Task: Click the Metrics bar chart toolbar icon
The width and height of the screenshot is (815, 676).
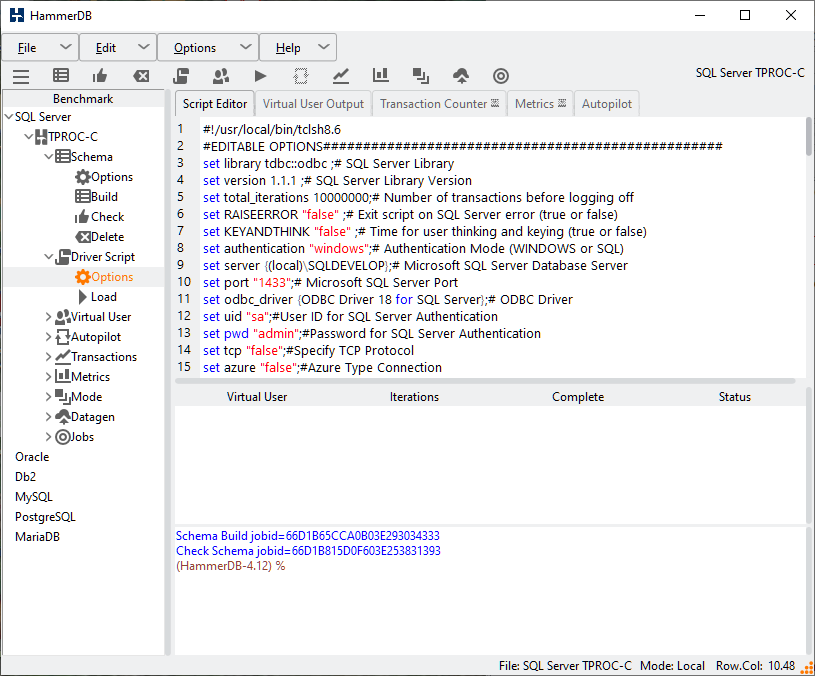Action: click(x=380, y=75)
